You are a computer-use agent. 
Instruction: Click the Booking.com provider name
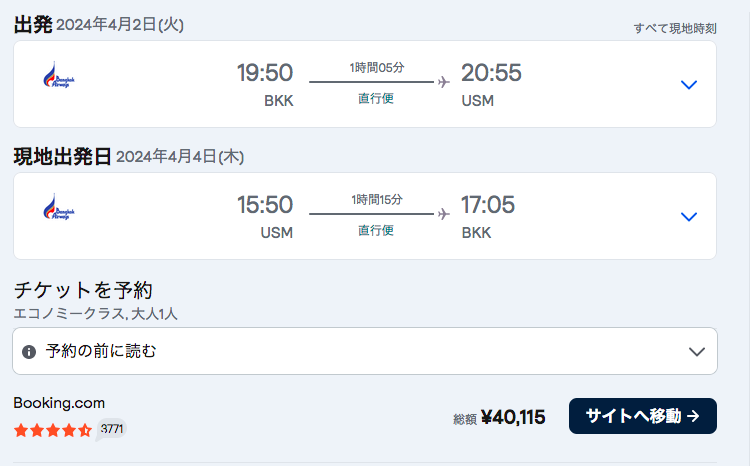pos(59,403)
